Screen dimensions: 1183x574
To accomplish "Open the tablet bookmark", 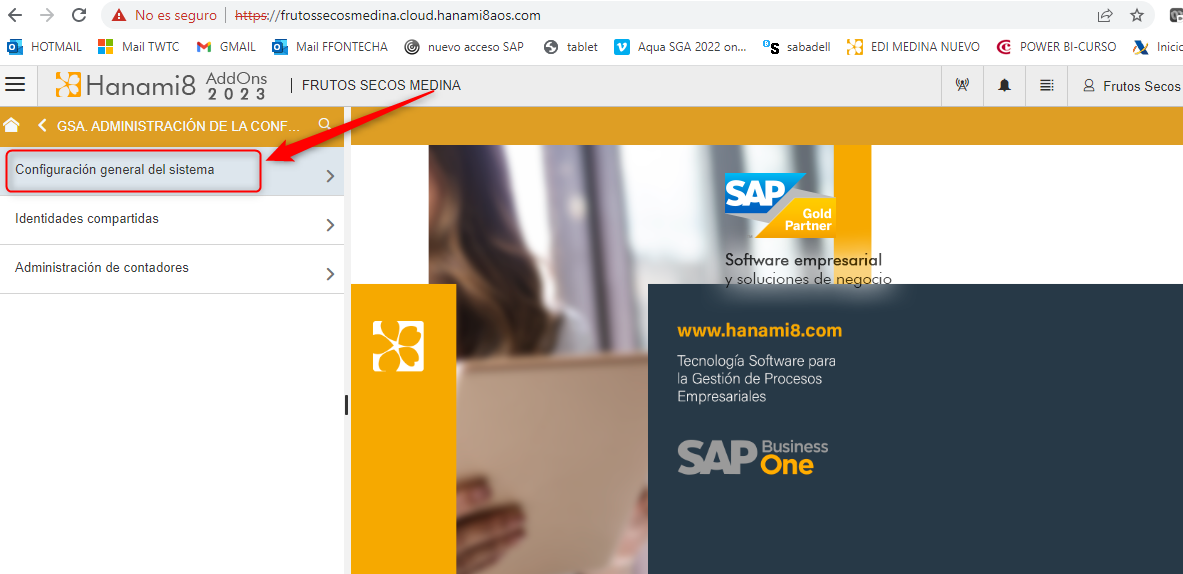I will click(571, 47).
